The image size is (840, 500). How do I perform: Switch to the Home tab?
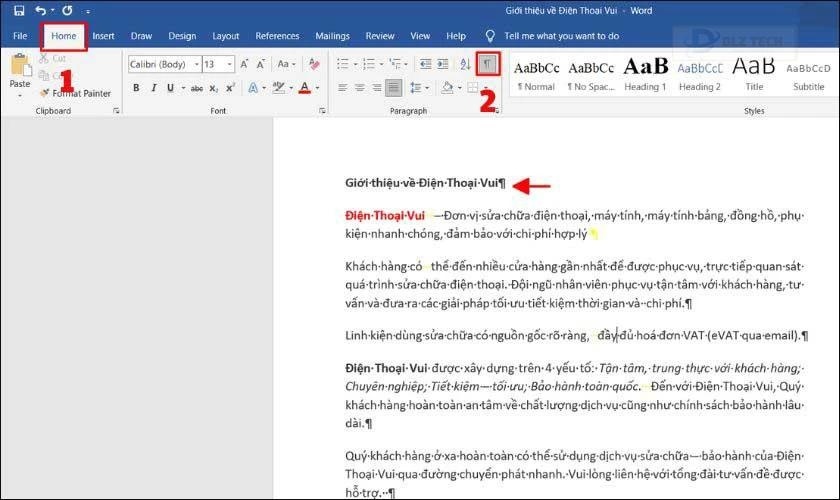[x=64, y=36]
